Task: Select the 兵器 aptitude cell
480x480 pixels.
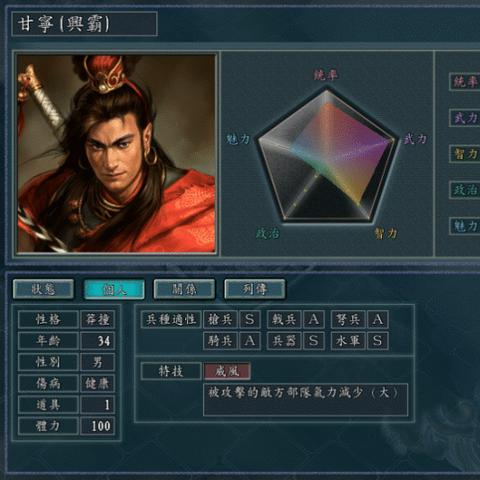Action: pos(296,341)
